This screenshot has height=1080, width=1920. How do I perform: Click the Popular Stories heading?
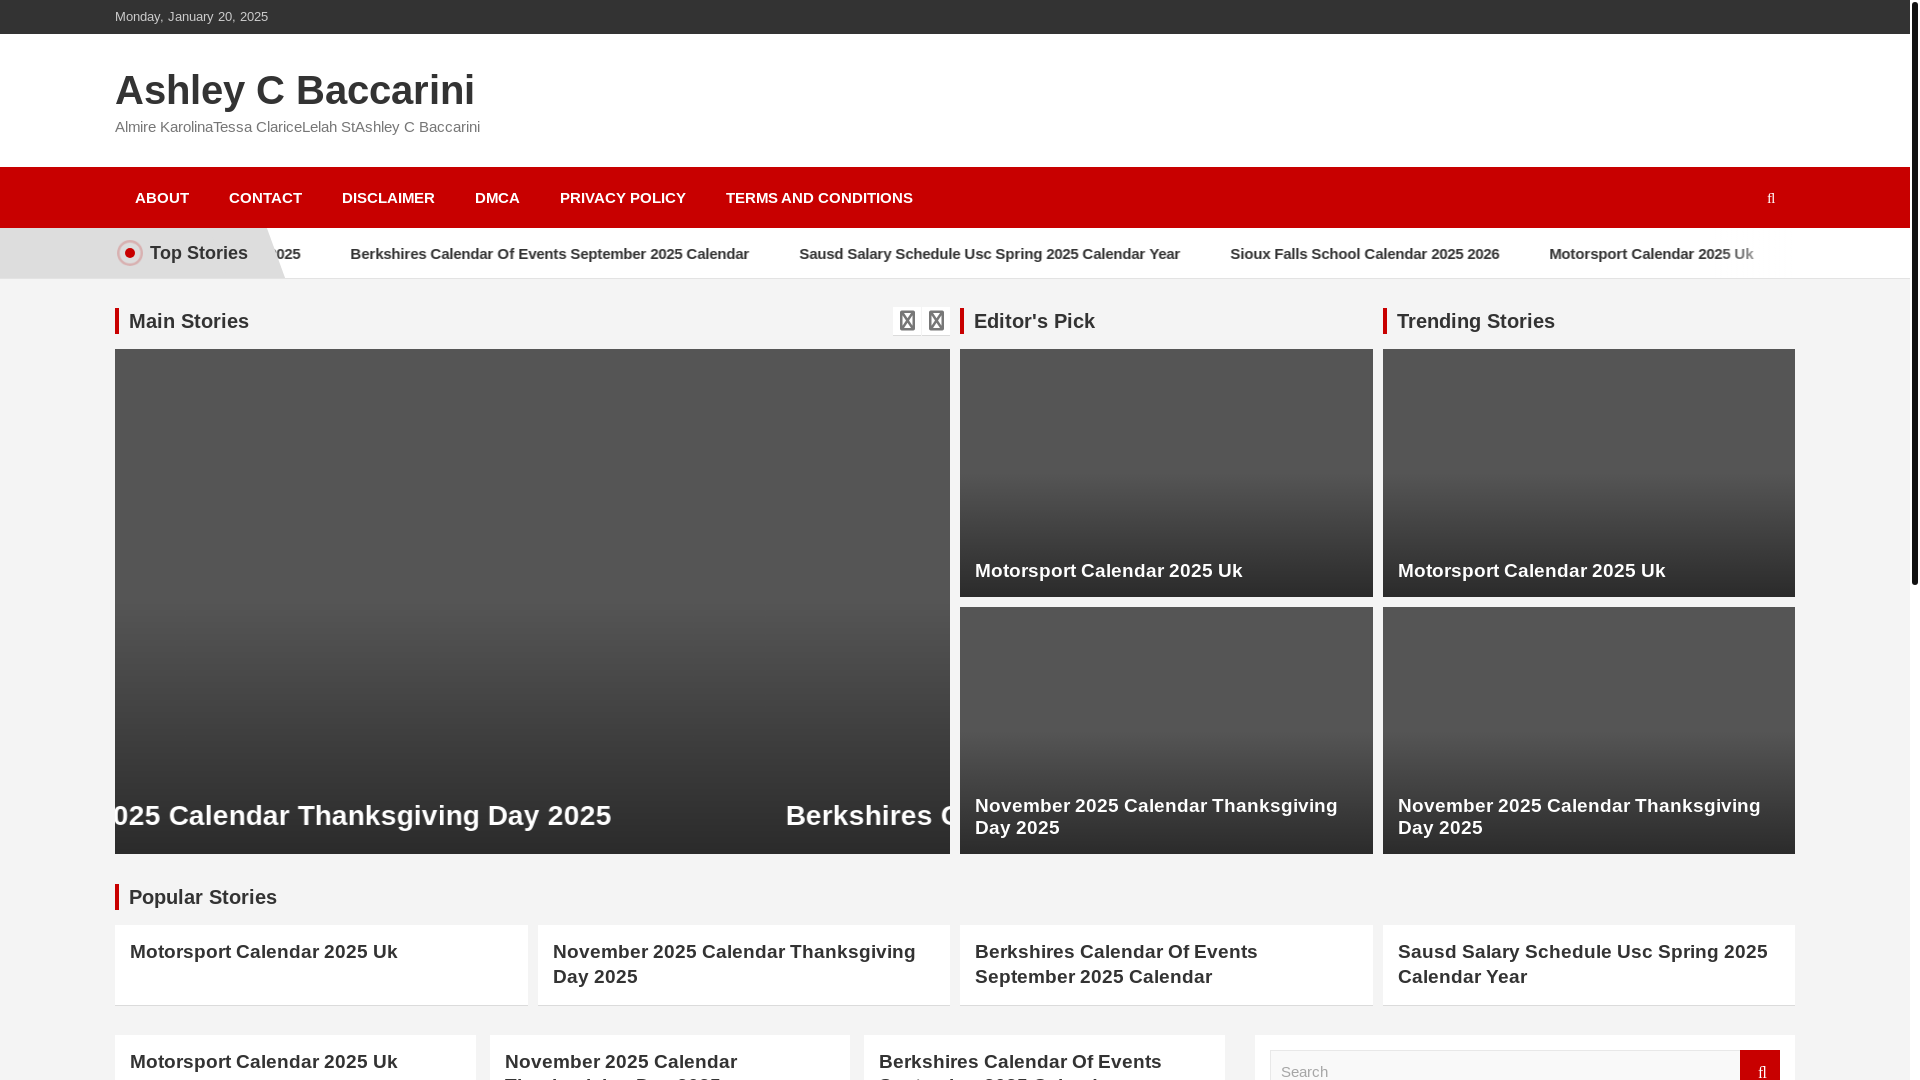pyautogui.click(x=203, y=897)
